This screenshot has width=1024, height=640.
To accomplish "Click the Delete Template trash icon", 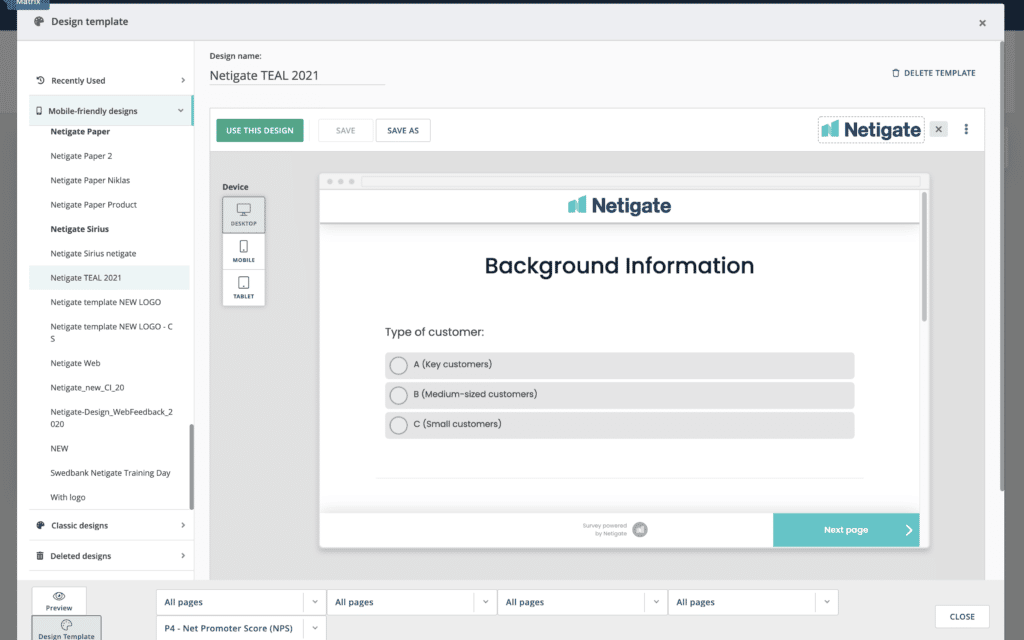I will click(x=895, y=73).
